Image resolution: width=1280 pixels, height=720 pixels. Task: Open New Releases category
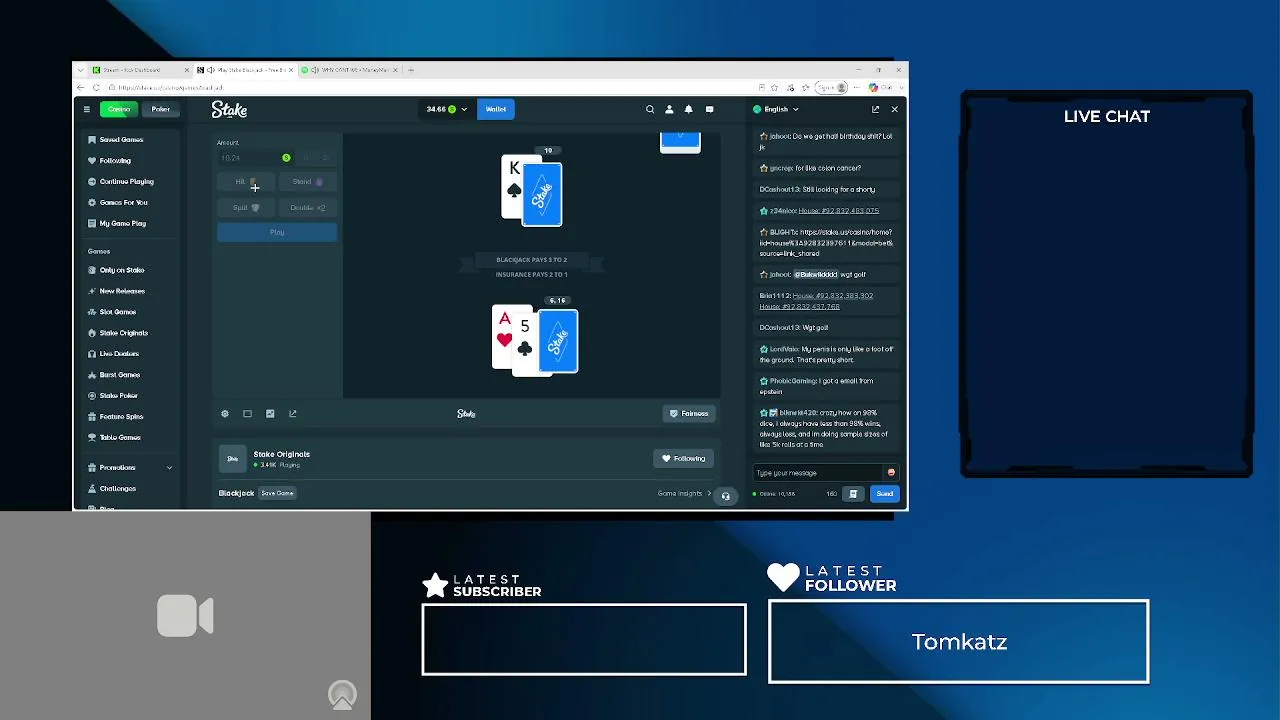coord(122,291)
